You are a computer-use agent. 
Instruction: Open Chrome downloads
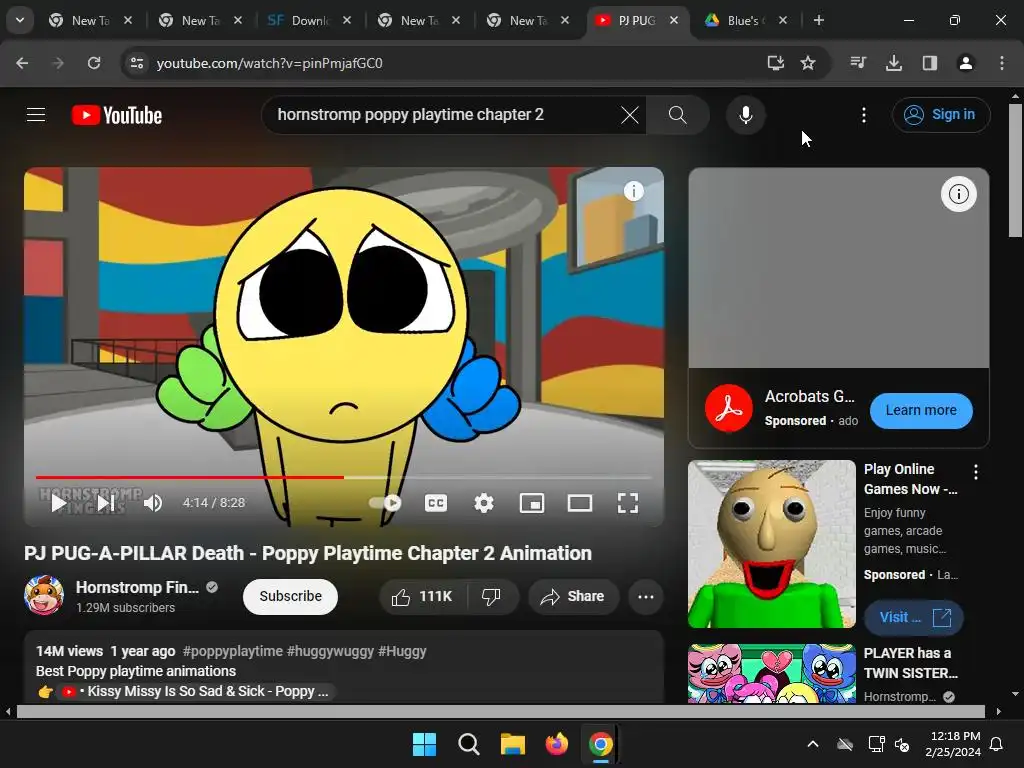(x=894, y=63)
